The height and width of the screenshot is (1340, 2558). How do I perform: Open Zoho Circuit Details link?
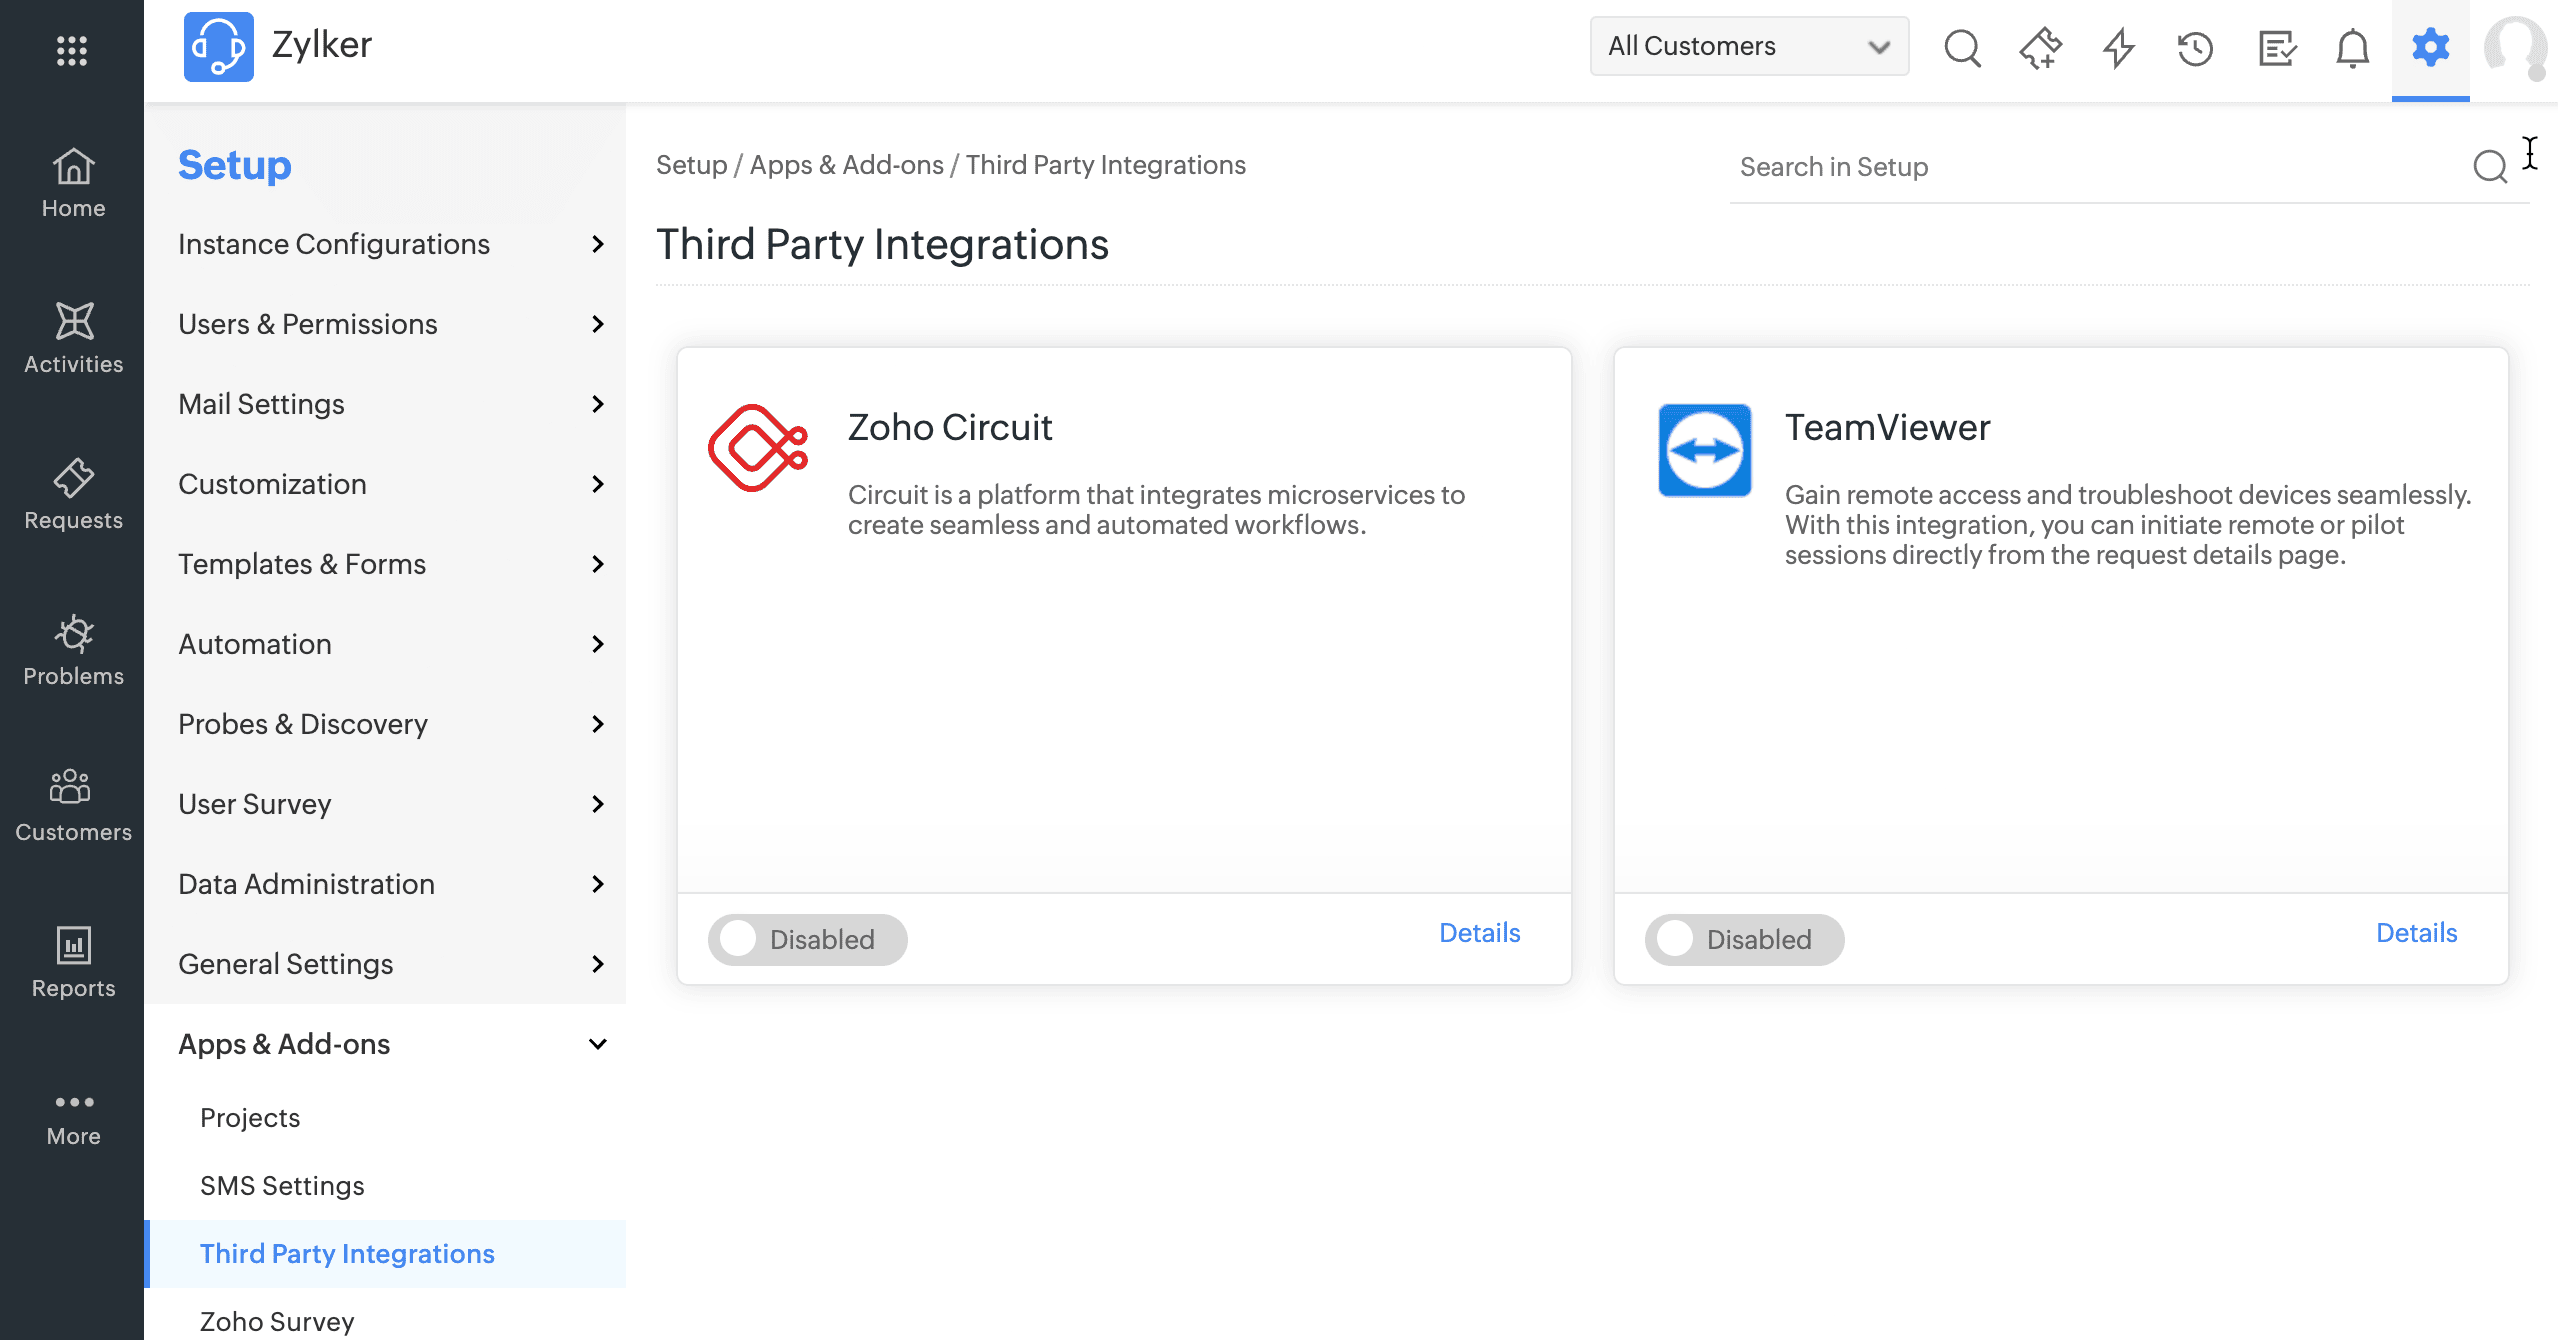click(1479, 933)
